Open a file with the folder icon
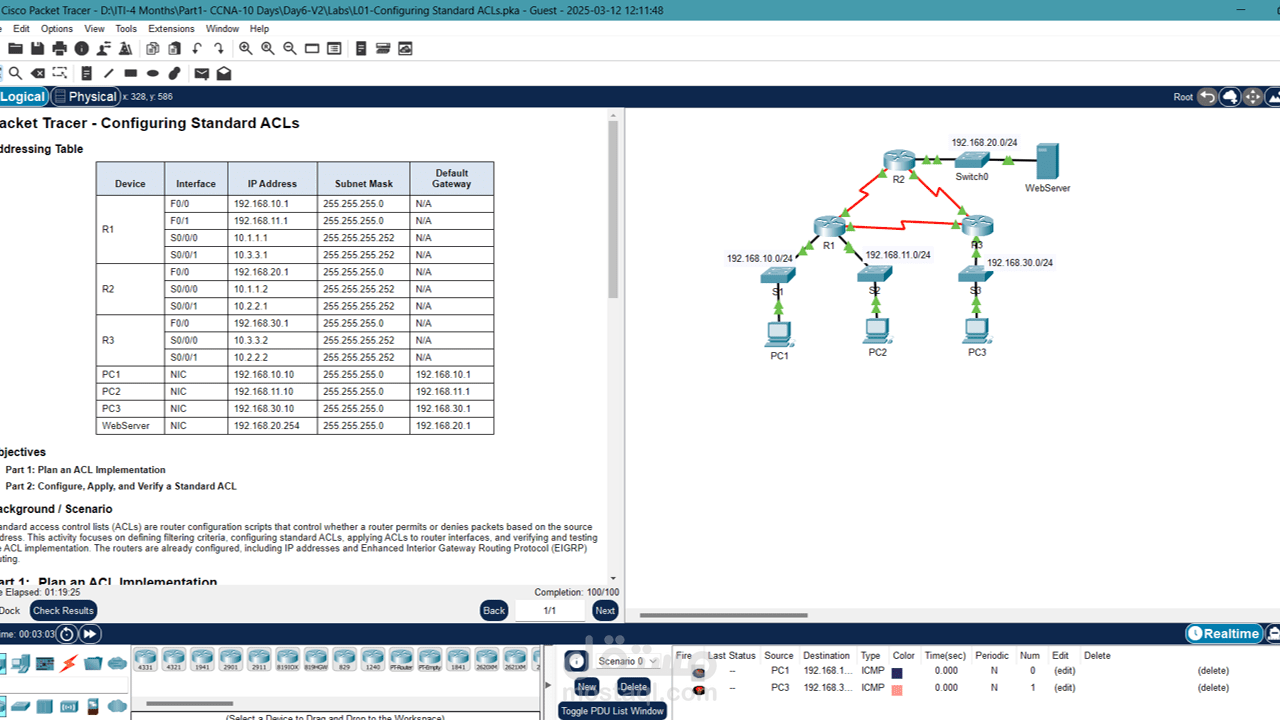1280x720 pixels. [15, 48]
